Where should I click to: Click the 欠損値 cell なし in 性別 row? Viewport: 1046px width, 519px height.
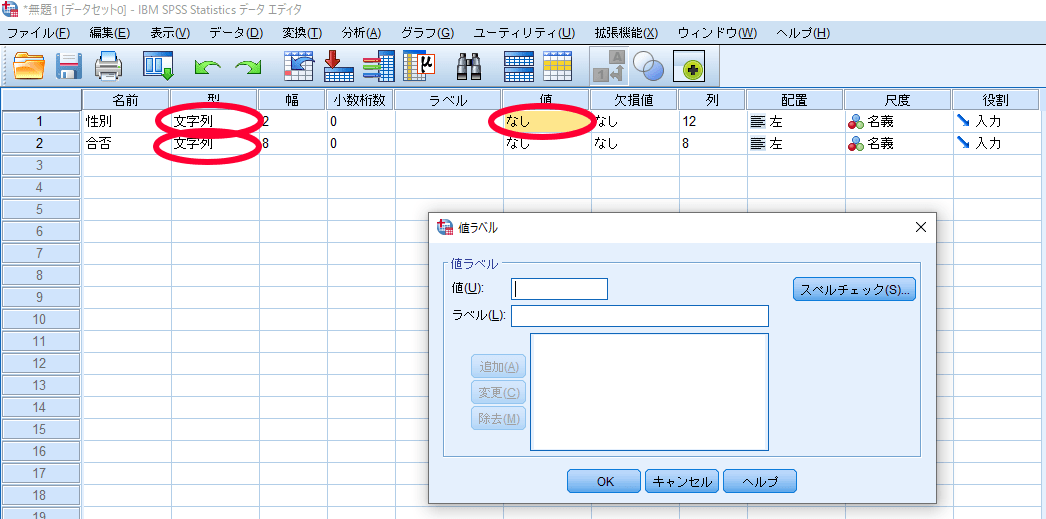click(x=634, y=121)
